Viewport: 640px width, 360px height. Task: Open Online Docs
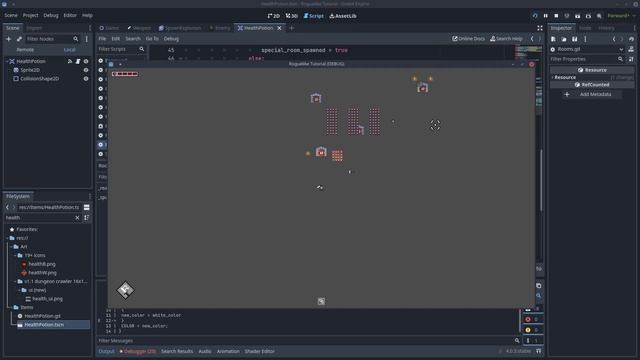[x=468, y=39]
